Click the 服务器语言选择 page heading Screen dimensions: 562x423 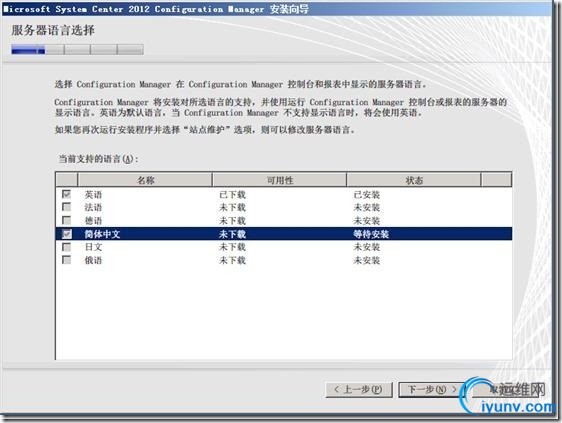tap(53, 30)
